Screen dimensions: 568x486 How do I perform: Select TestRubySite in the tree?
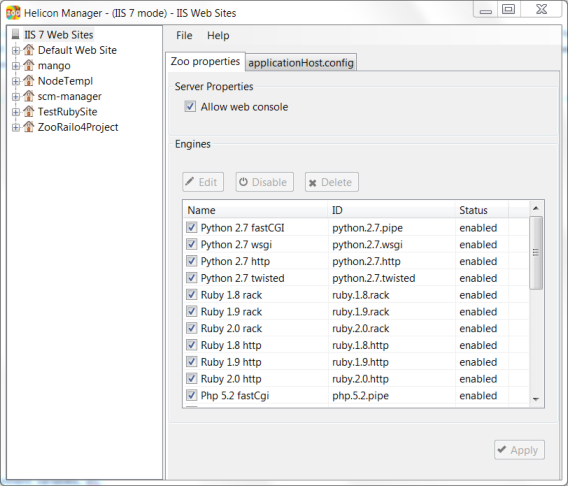point(68,112)
